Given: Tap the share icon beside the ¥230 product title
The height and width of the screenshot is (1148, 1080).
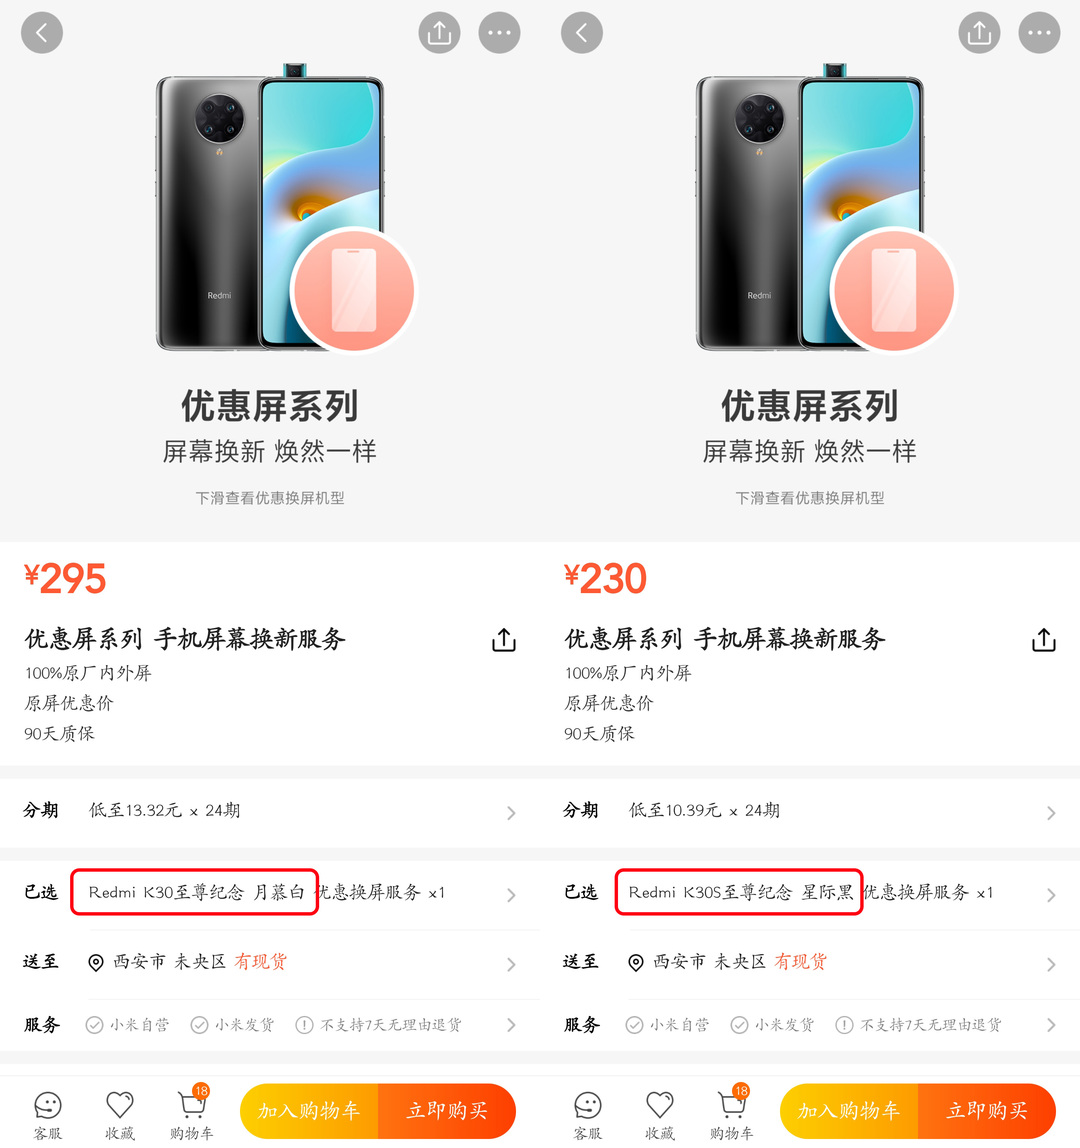Looking at the screenshot, I should tap(1043, 640).
